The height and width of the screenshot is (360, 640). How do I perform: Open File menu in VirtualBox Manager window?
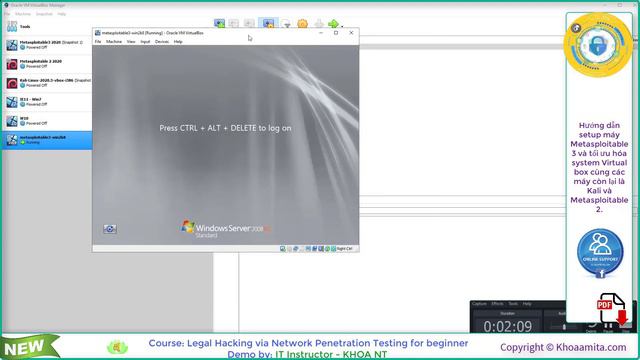click(x=7, y=14)
